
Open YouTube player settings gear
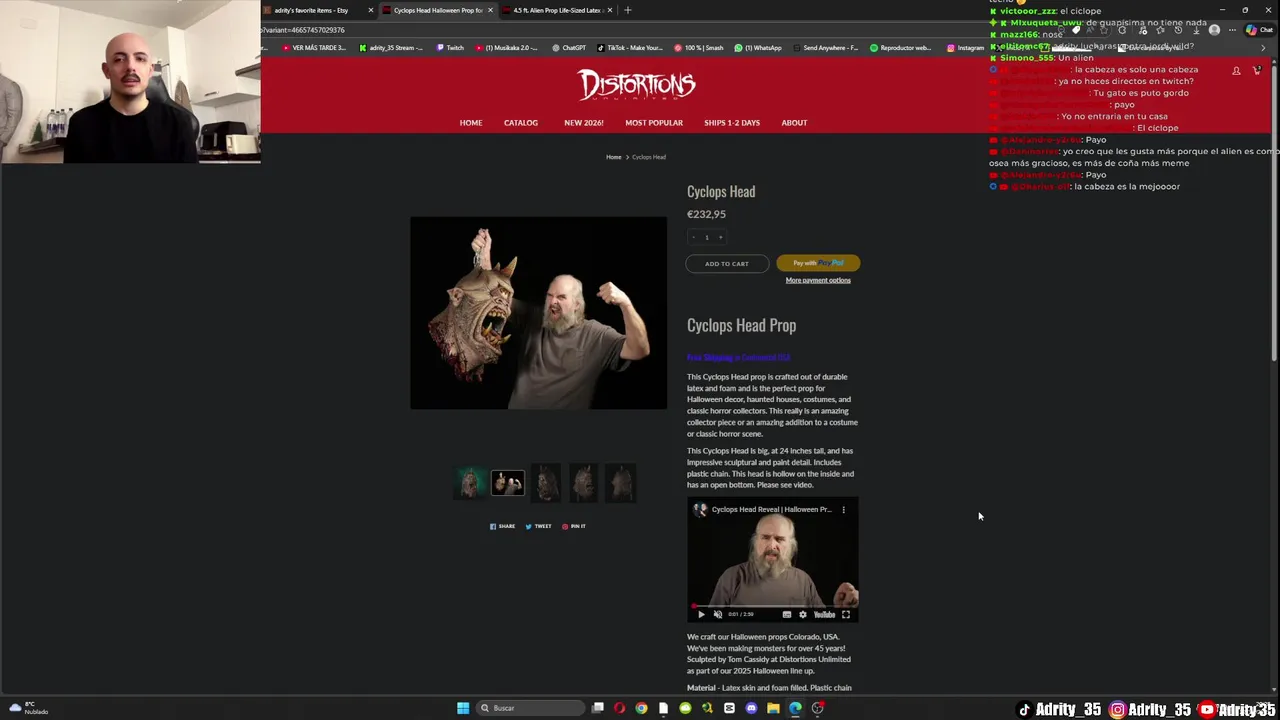pyautogui.click(x=802, y=614)
